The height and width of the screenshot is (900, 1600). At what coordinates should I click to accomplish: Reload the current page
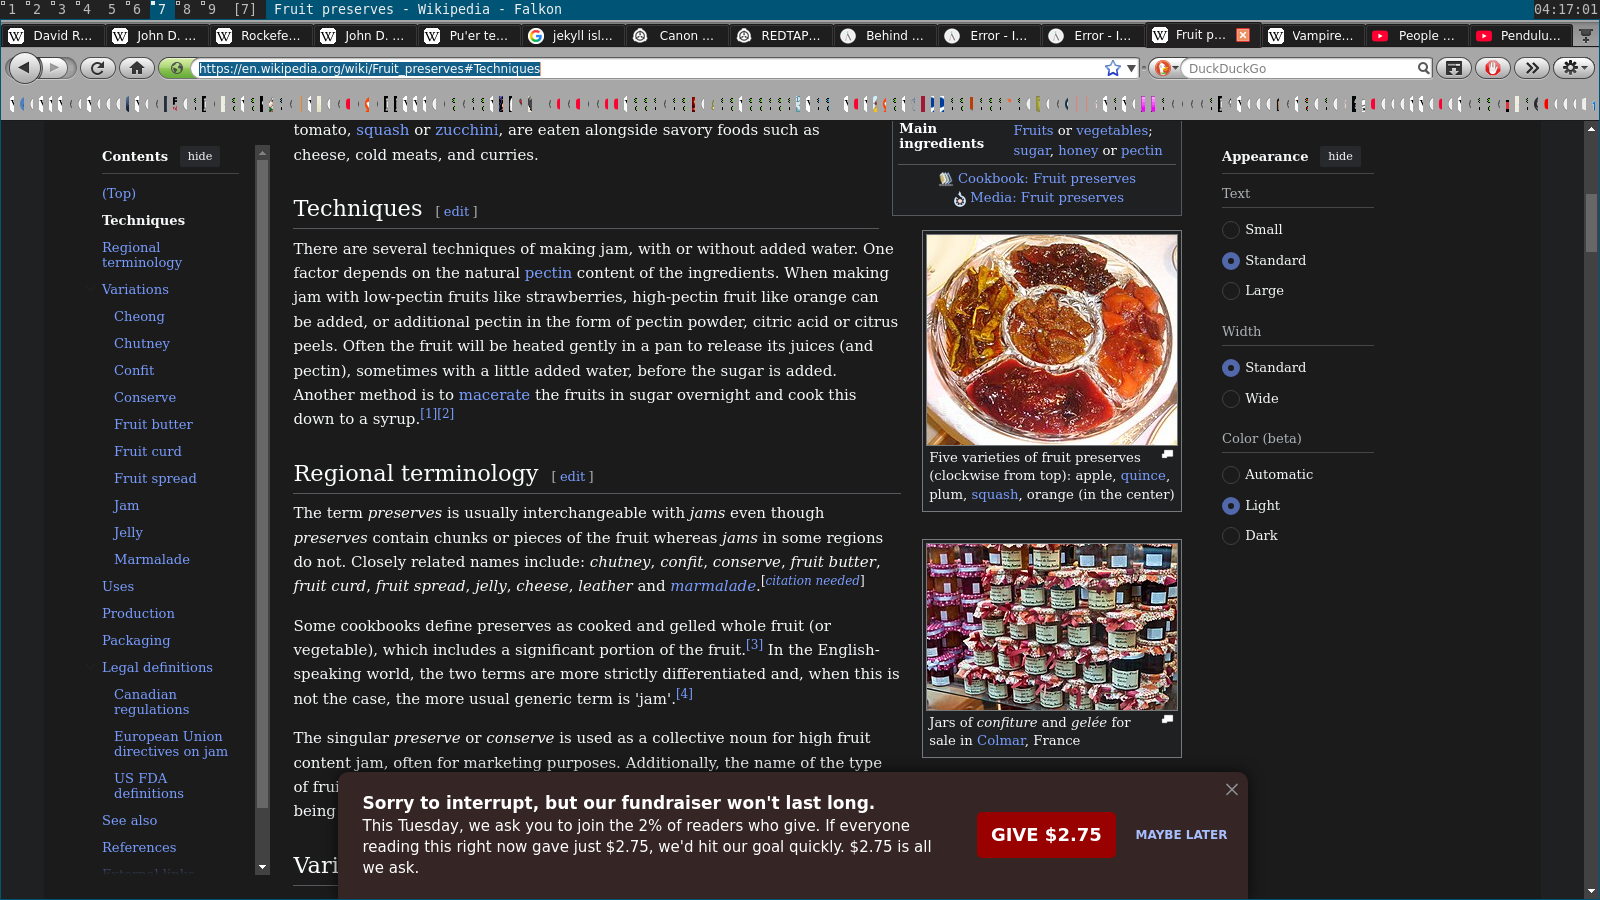[97, 68]
